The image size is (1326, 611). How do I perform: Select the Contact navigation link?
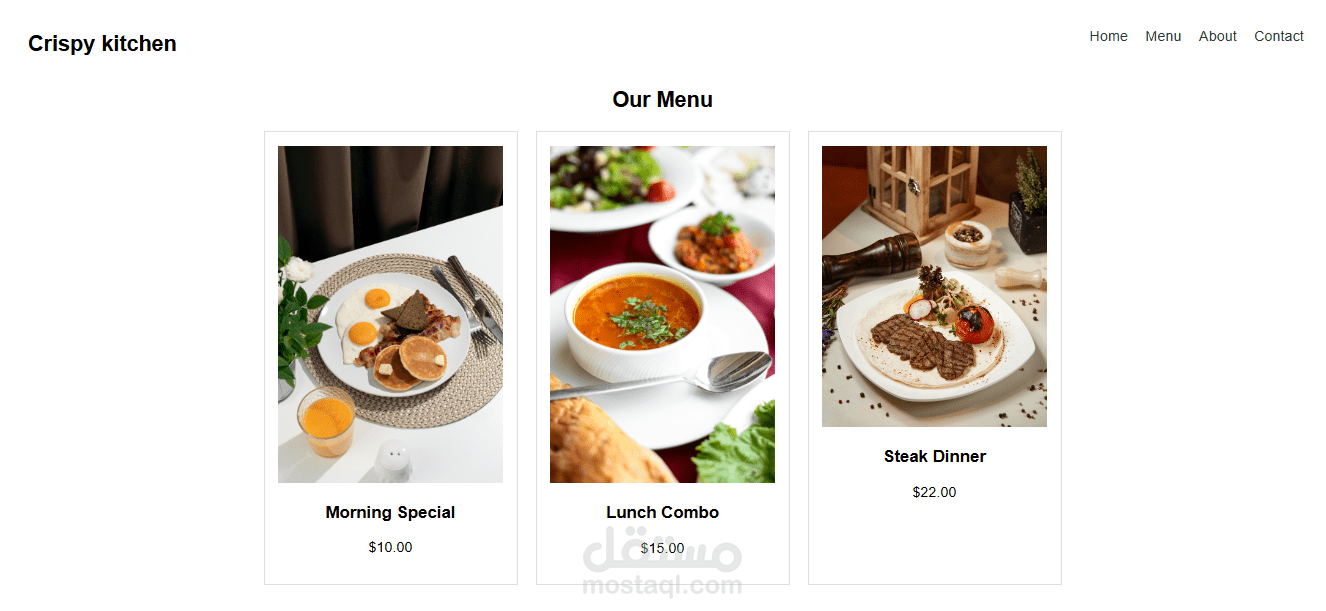click(1279, 36)
